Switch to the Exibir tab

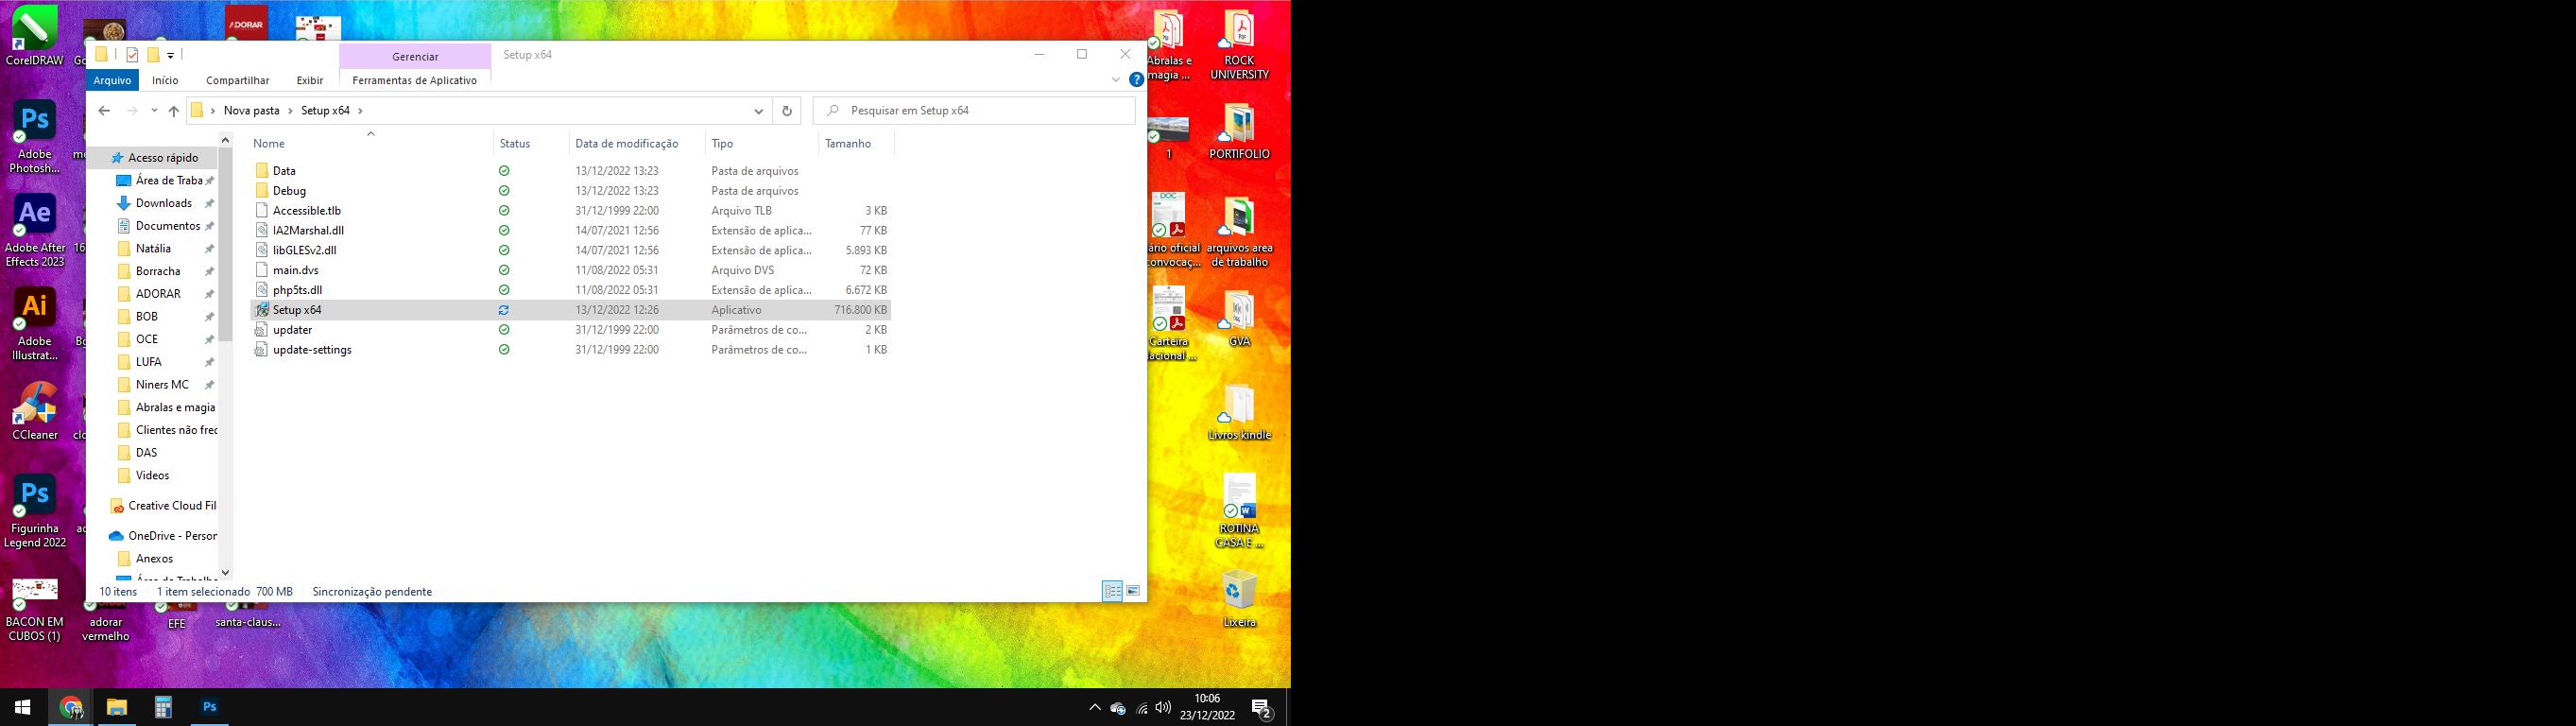pyautogui.click(x=310, y=80)
